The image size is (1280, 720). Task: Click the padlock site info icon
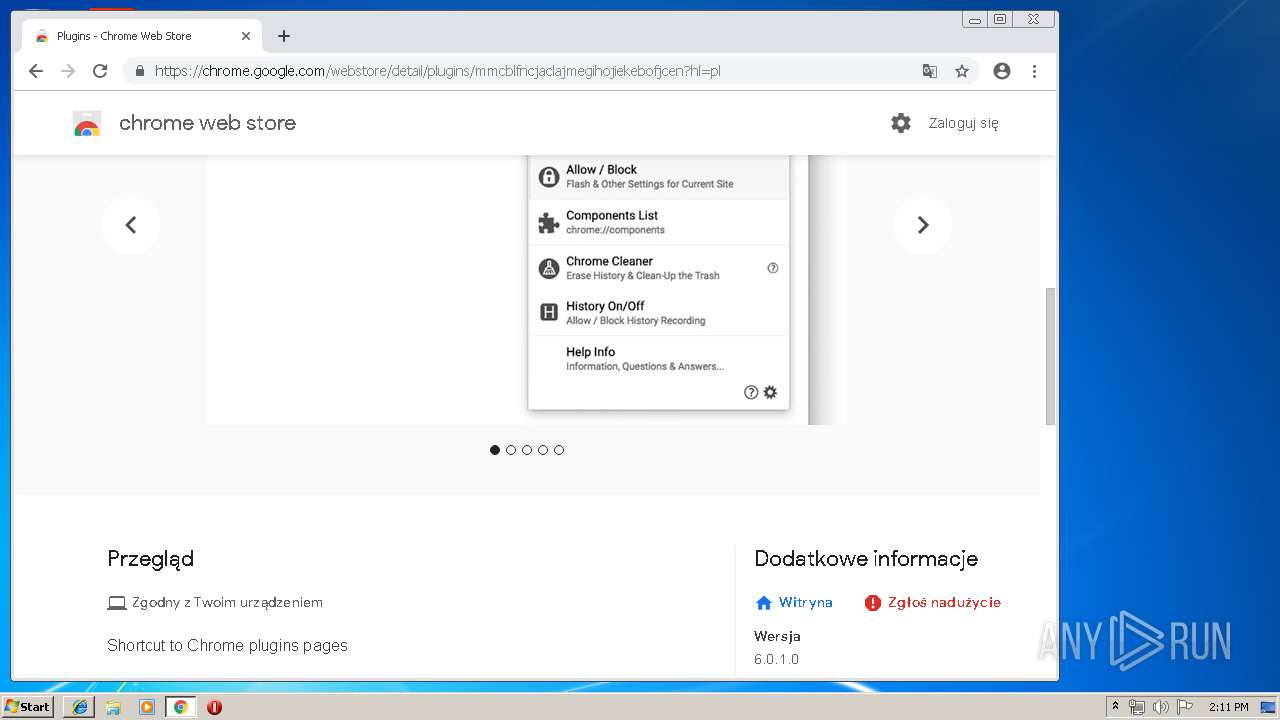pyautogui.click(x=139, y=71)
